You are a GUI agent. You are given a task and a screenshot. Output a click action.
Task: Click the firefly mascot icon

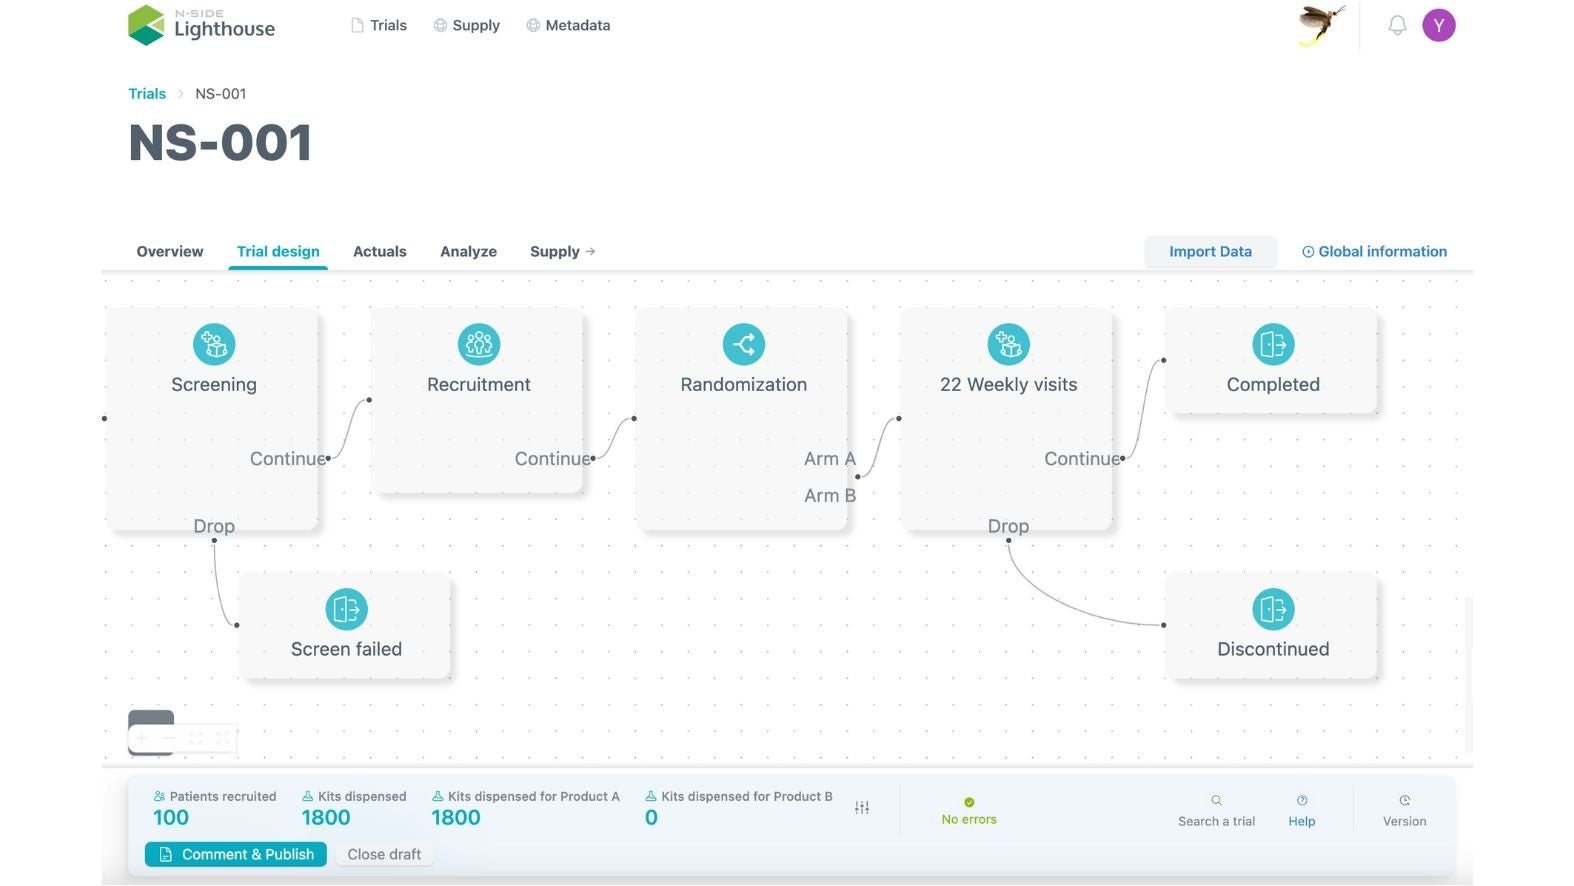click(1320, 25)
